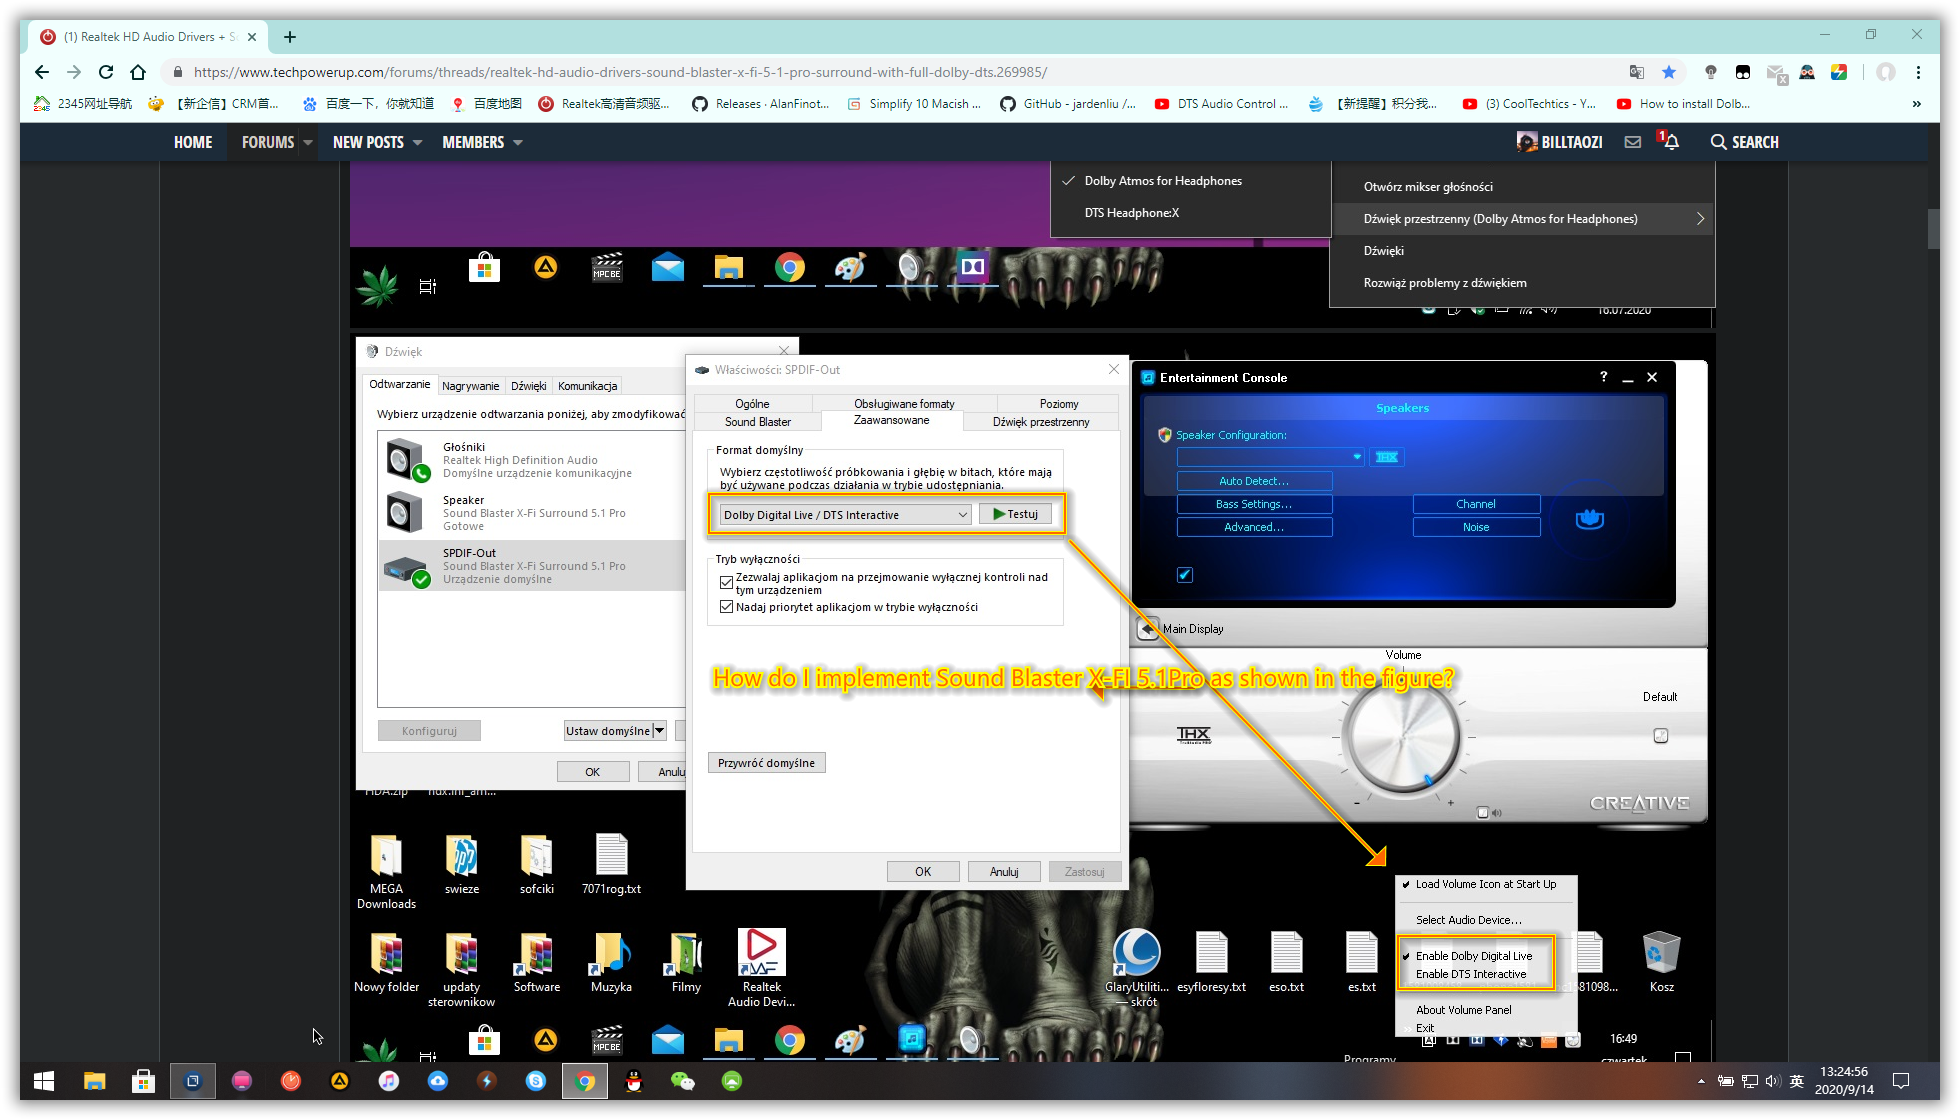Click the blue bookmark star icon

coord(1669,72)
